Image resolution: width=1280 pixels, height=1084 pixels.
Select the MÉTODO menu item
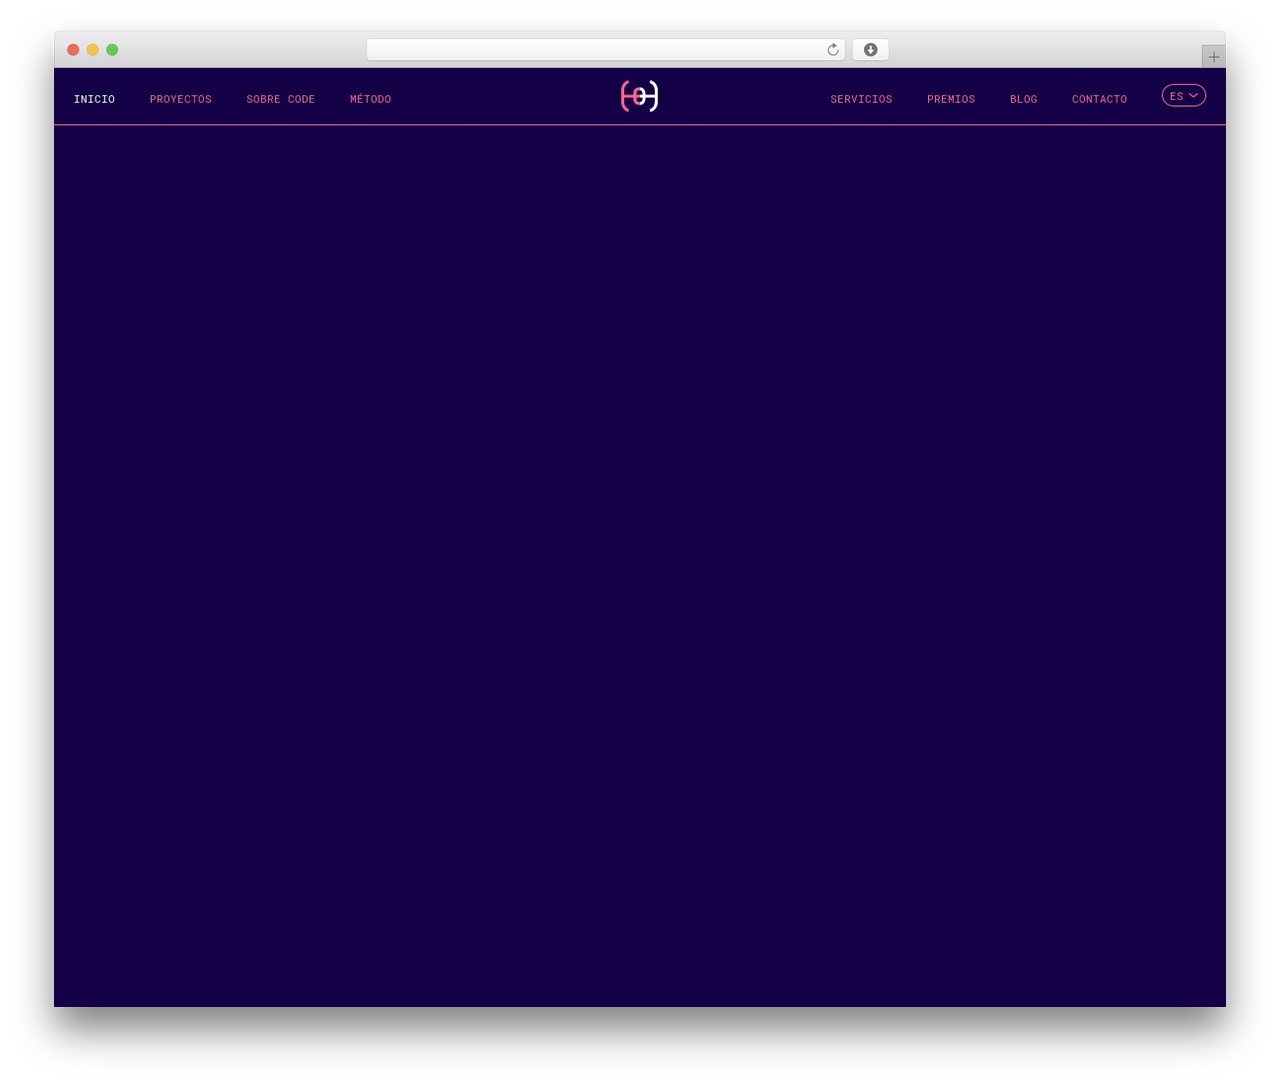pos(370,99)
